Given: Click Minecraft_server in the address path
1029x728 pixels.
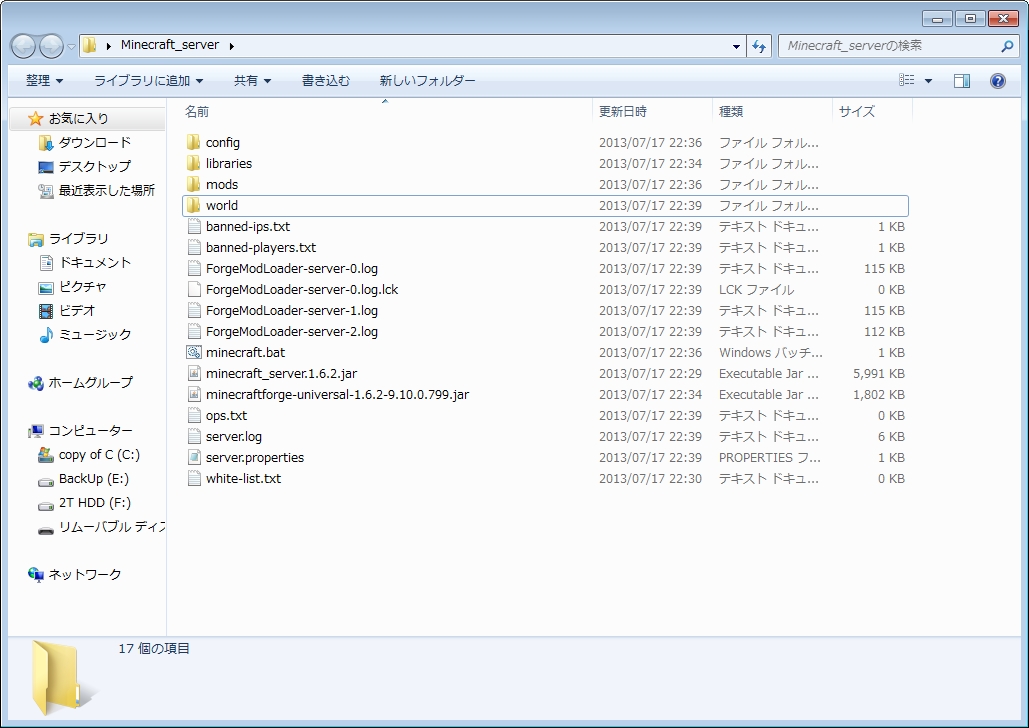Looking at the screenshot, I should (x=170, y=45).
